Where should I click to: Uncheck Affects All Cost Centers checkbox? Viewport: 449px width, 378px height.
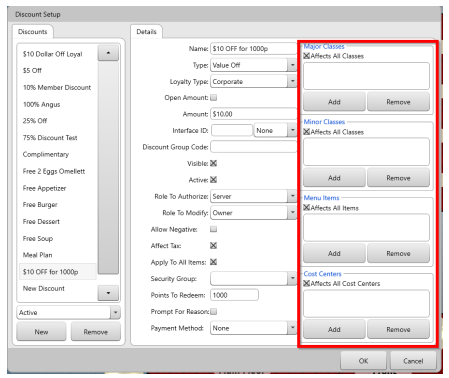pos(307,283)
